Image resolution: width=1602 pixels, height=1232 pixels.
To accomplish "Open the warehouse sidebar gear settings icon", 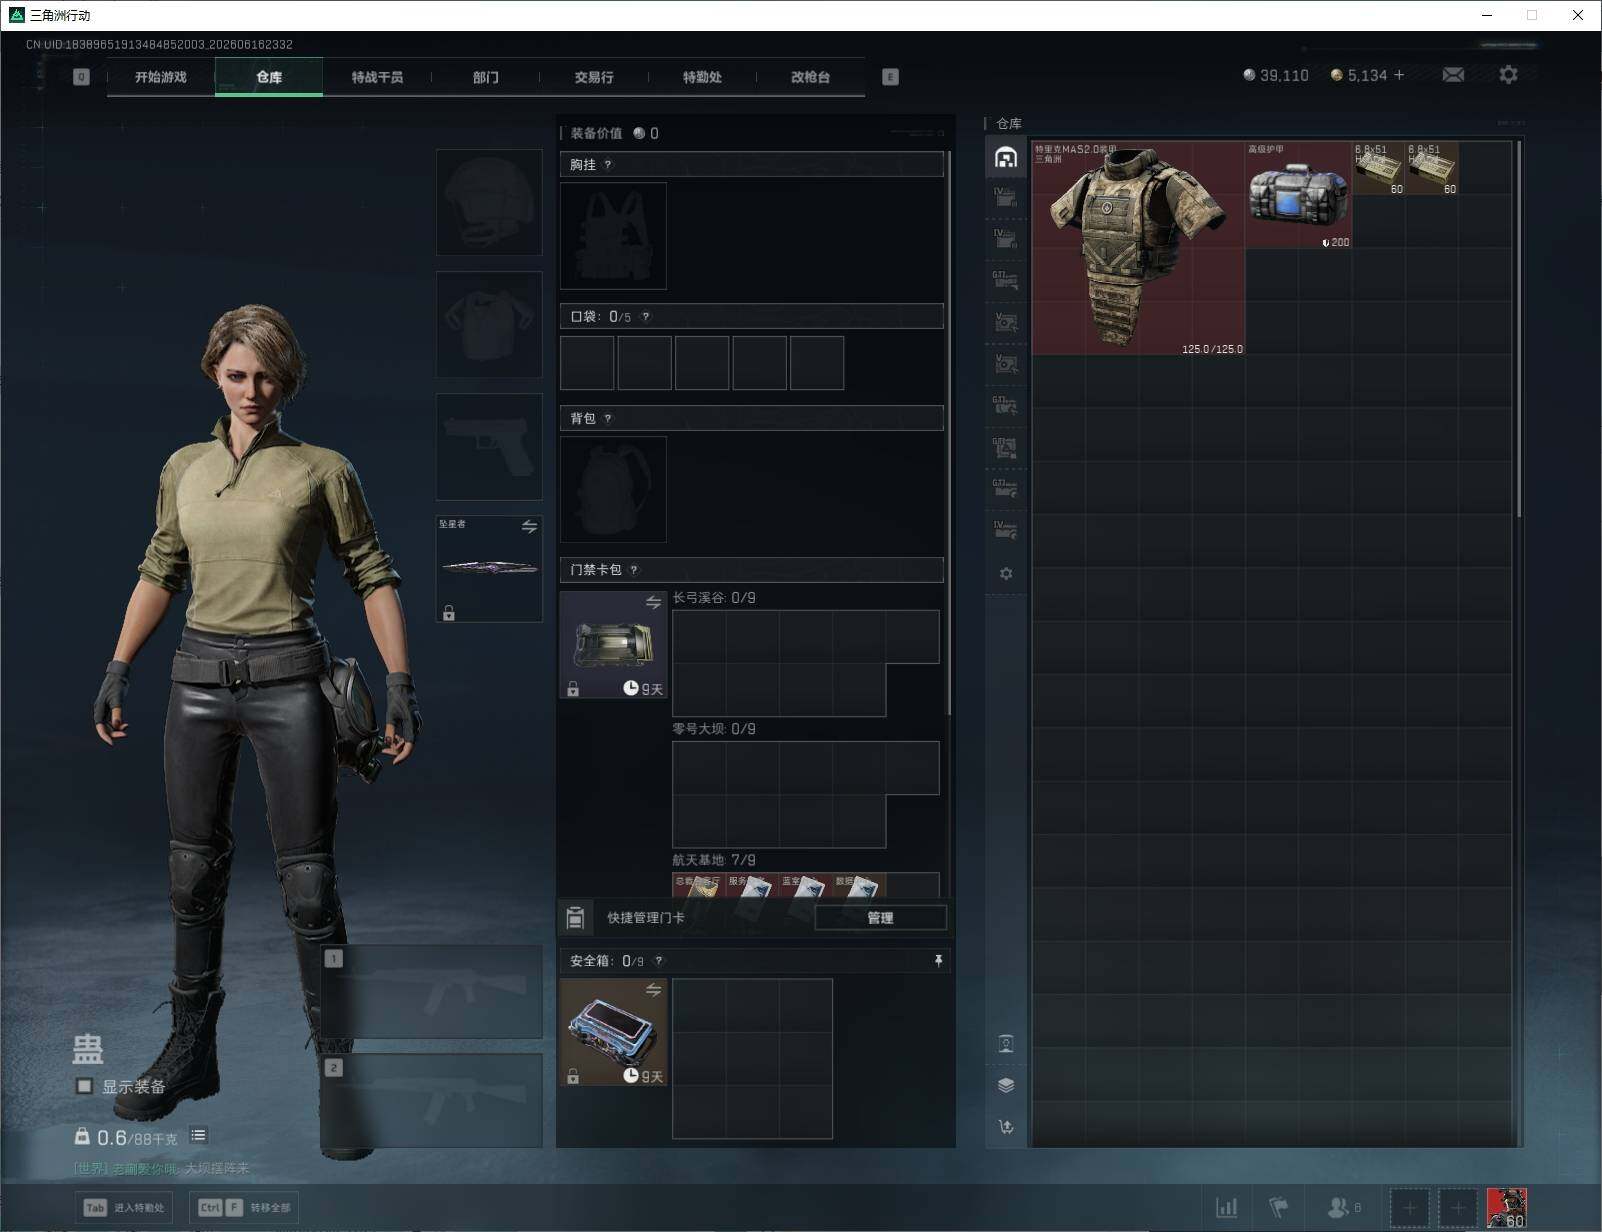I will pos(1006,573).
